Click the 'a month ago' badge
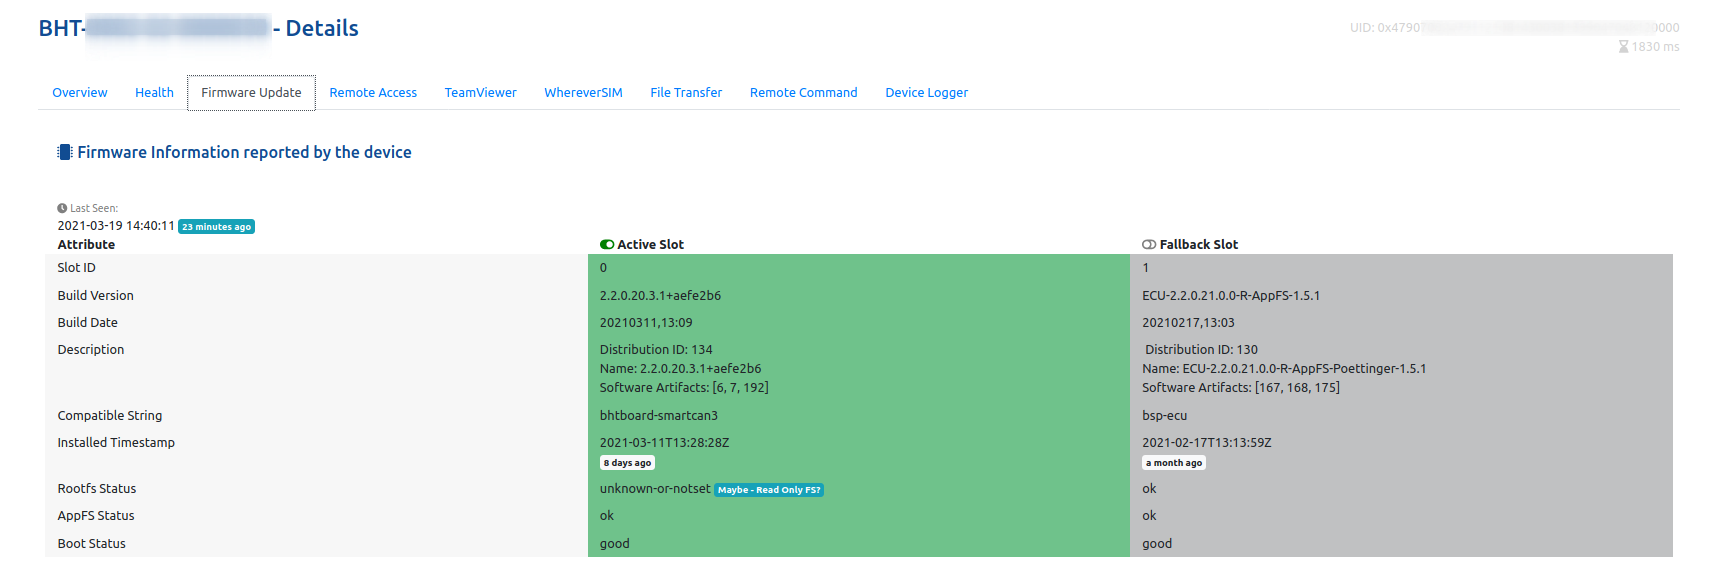 tap(1174, 463)
